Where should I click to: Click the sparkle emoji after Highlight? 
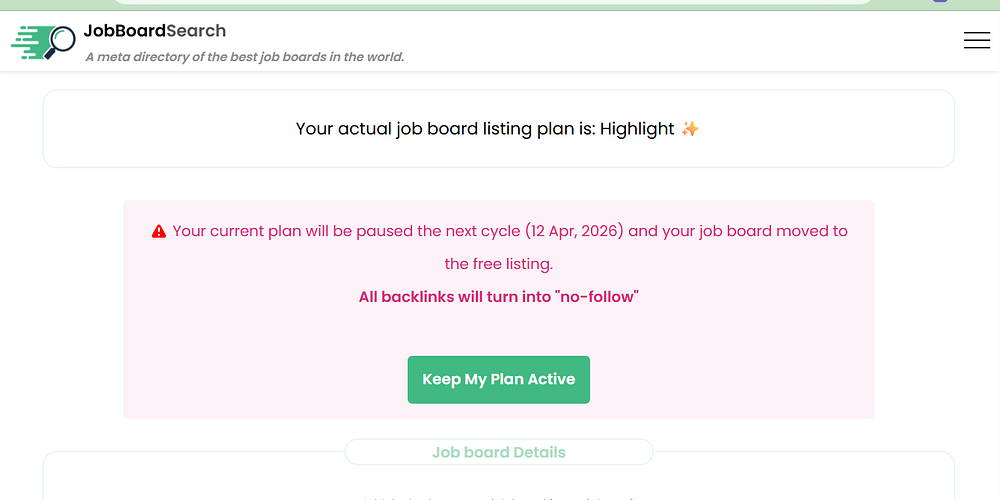point(690,129)
